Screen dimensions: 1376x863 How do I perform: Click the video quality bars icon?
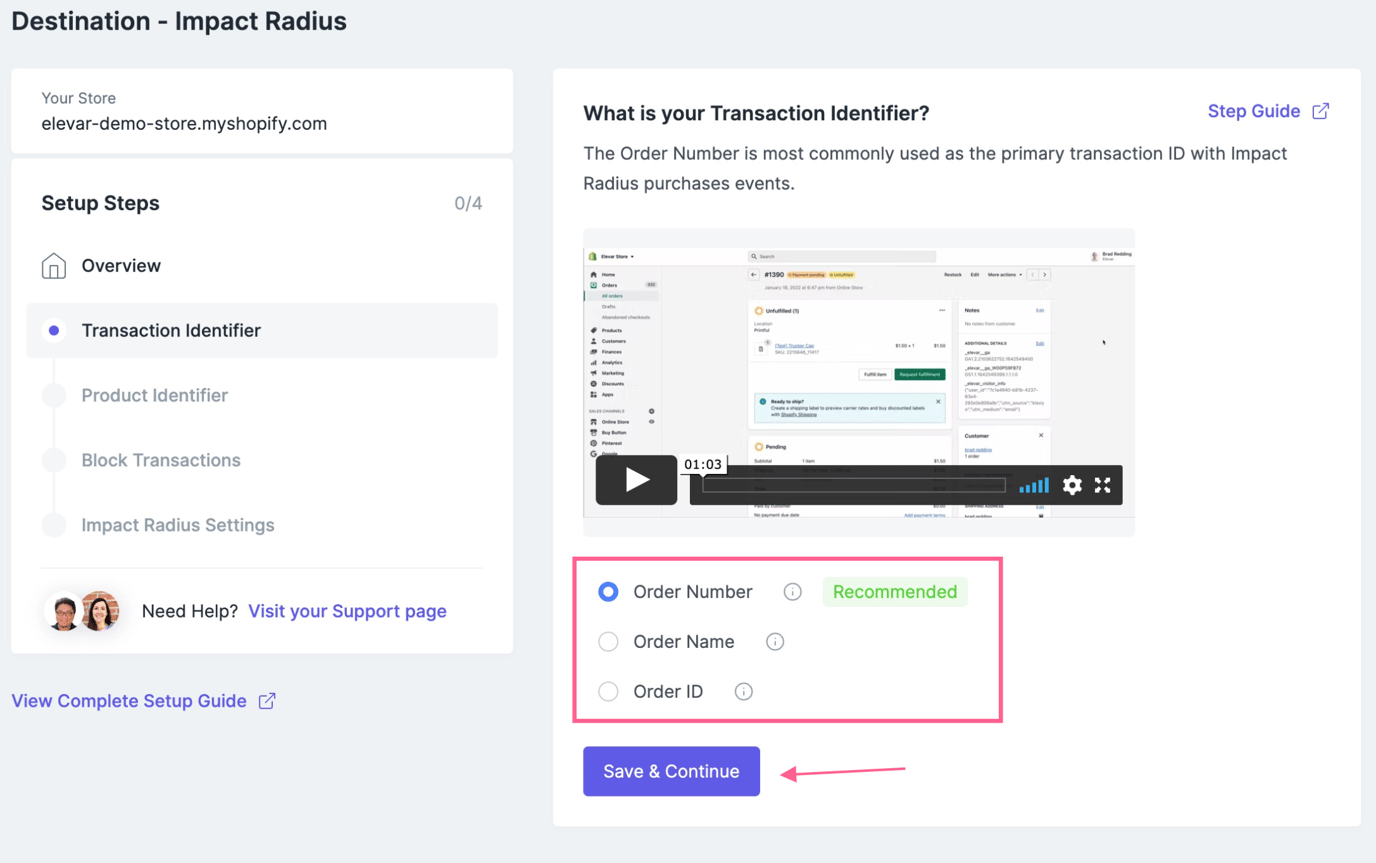tap(1034, 484)
